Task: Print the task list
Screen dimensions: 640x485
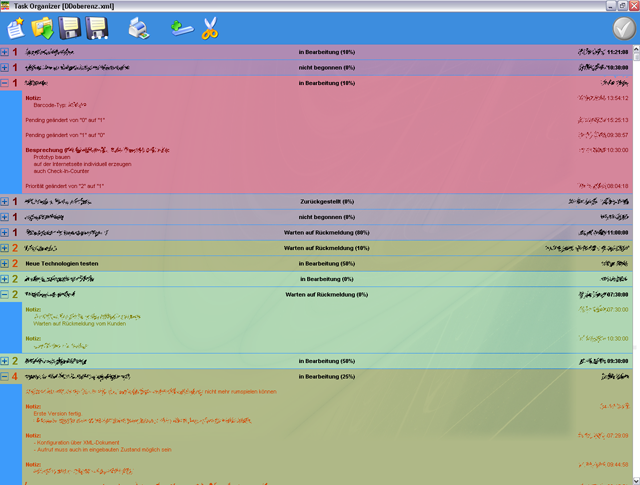Action: [x=139, y=29]
